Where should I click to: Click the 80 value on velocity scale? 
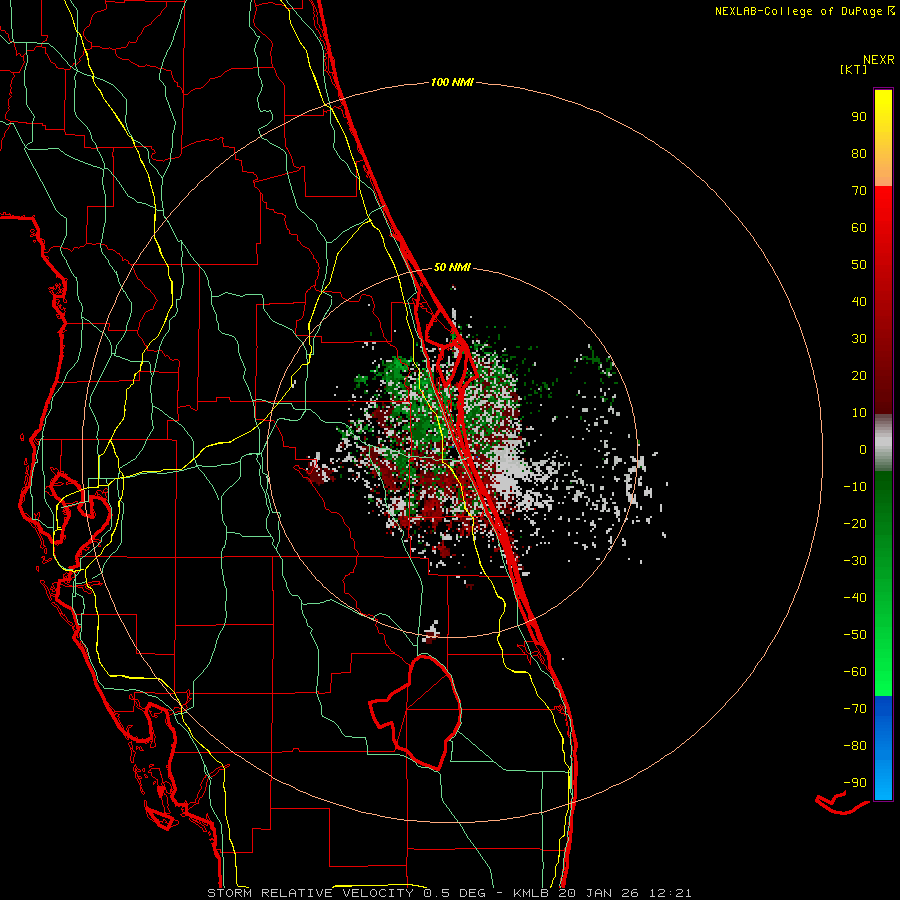(859, 153)
